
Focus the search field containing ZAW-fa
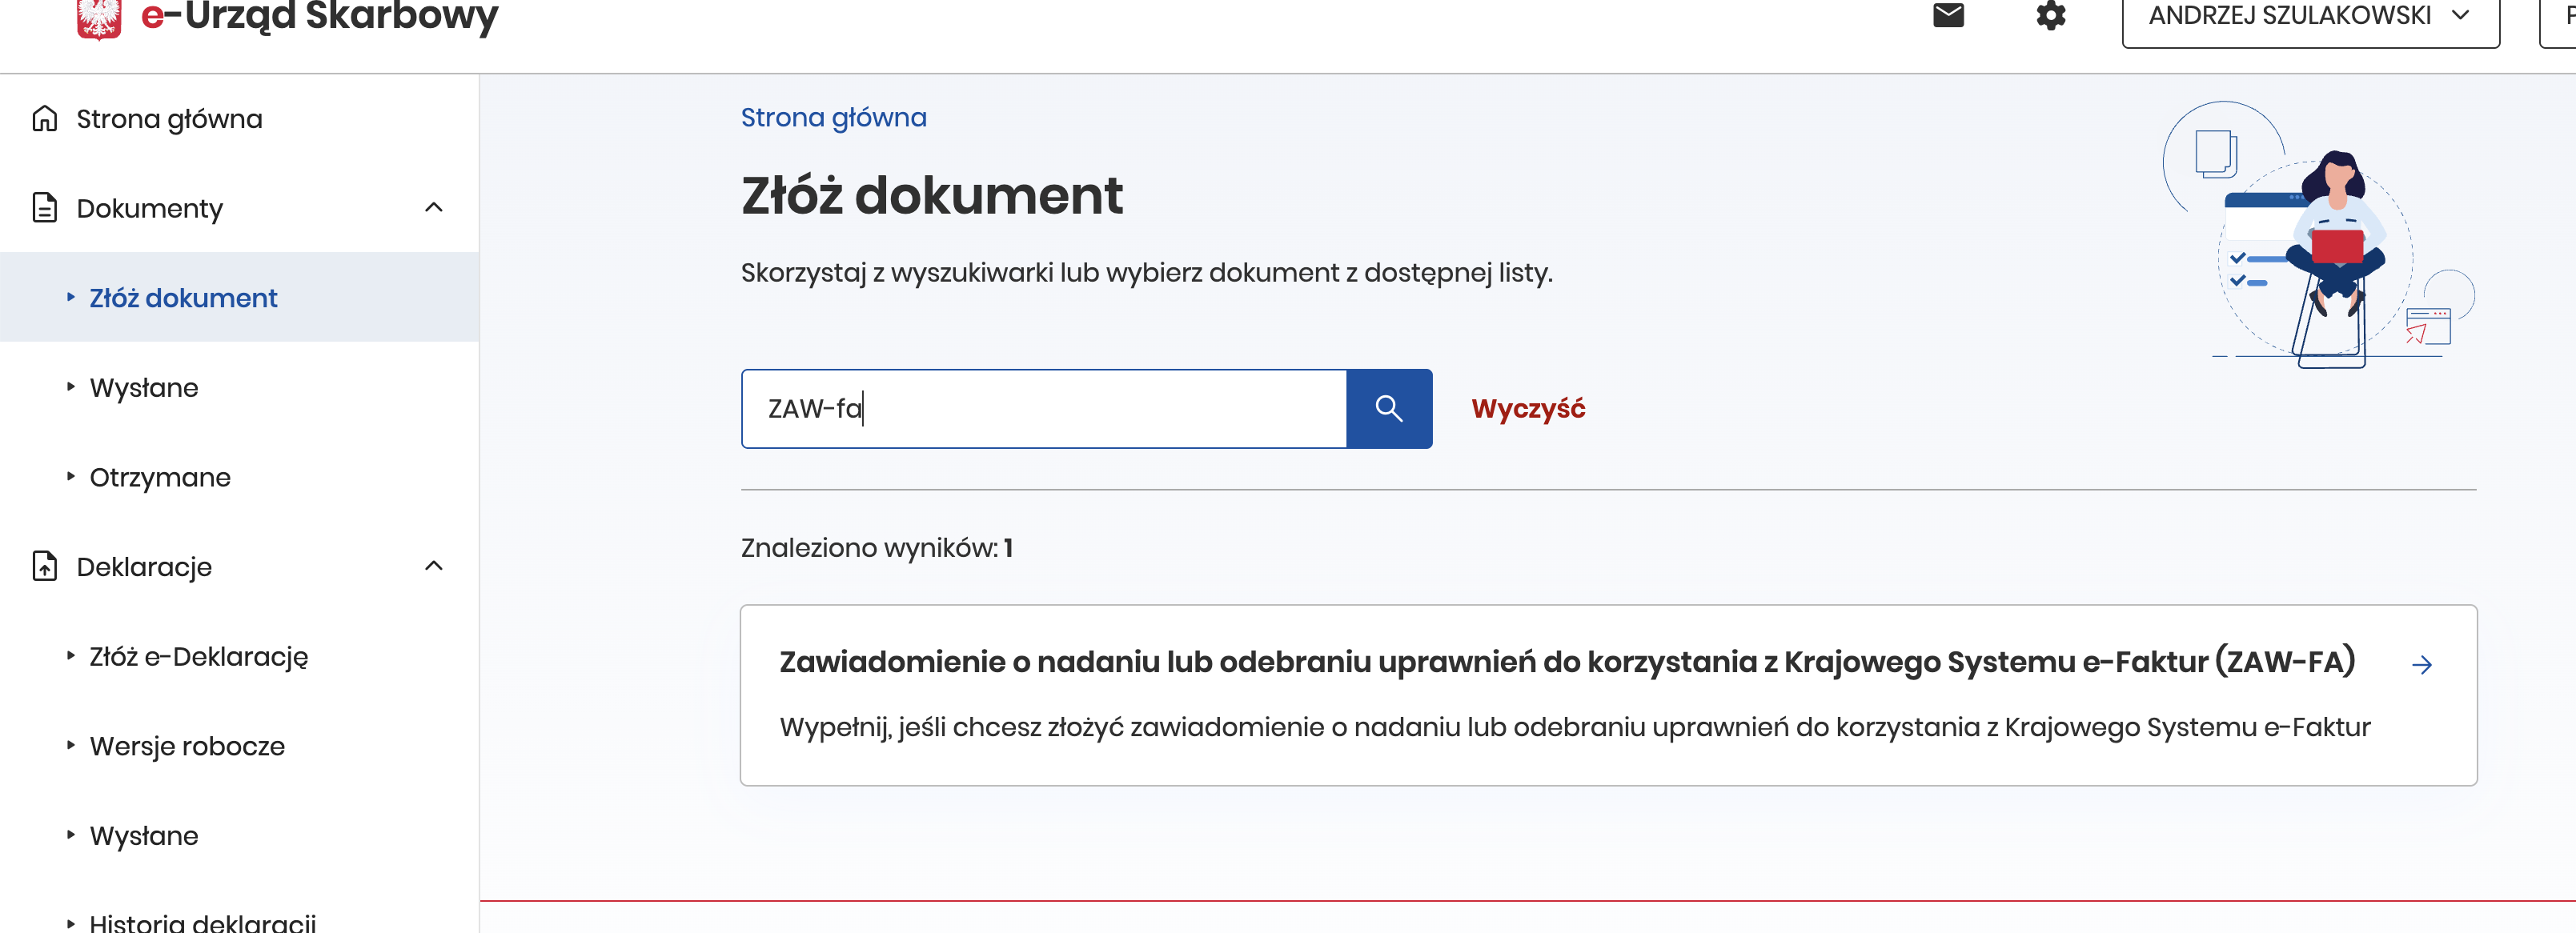[1044, 408]
